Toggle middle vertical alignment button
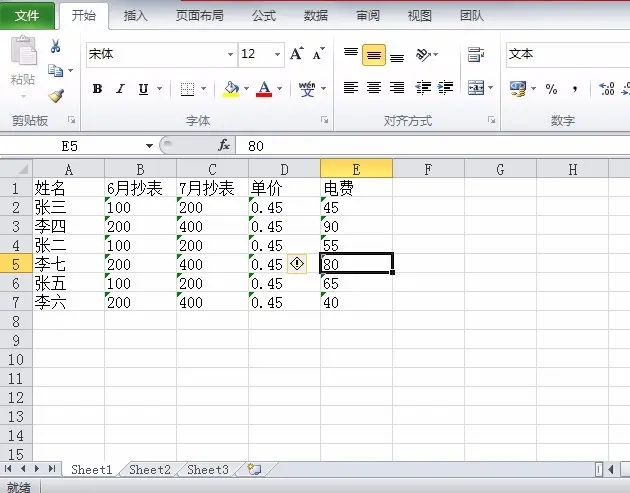630x493 pixels. [374, 54]
